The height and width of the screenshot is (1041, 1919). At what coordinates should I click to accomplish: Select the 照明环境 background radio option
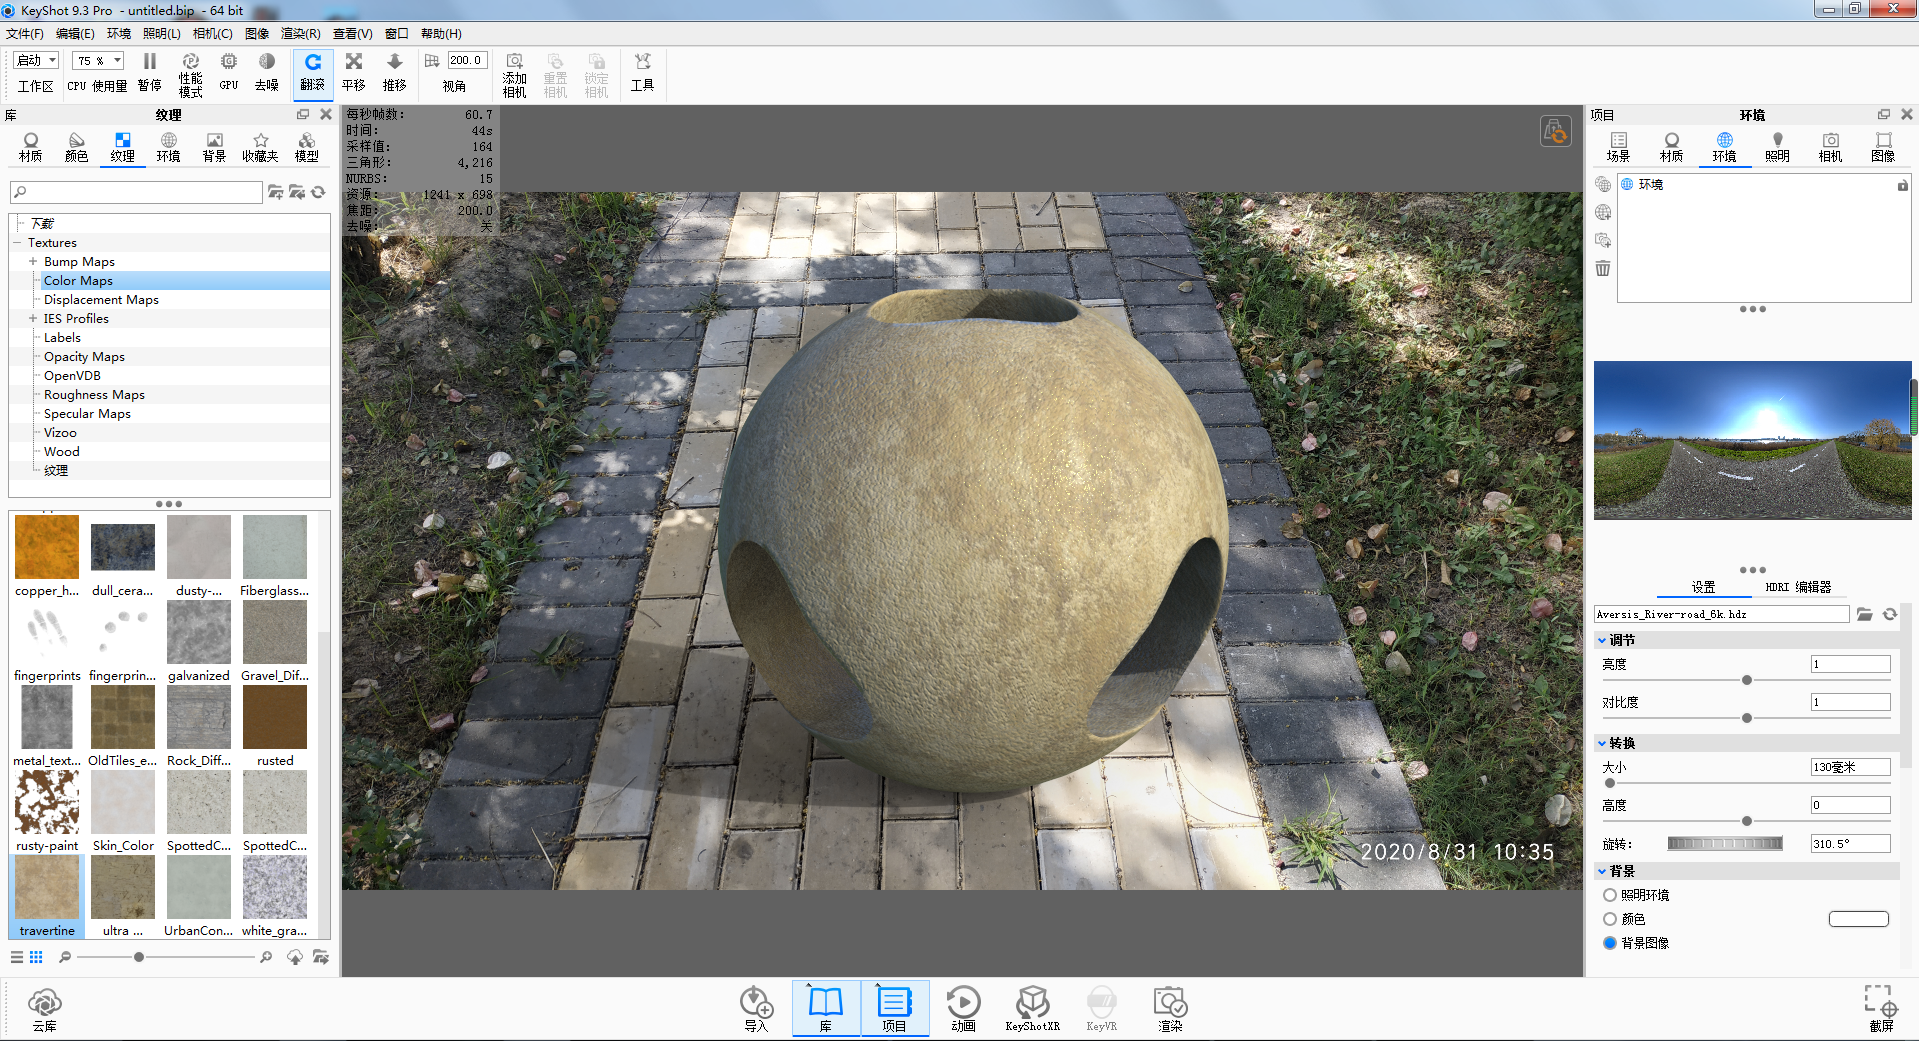[1610, 895]
